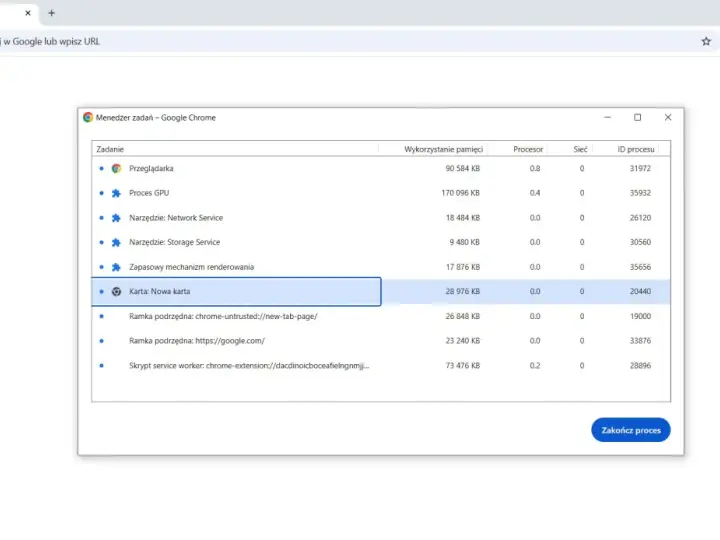Screen dimensions: 720x540
Task: Click the CPU value 0.8 for Przeglądarka
Action: click(x=534, y=169)
